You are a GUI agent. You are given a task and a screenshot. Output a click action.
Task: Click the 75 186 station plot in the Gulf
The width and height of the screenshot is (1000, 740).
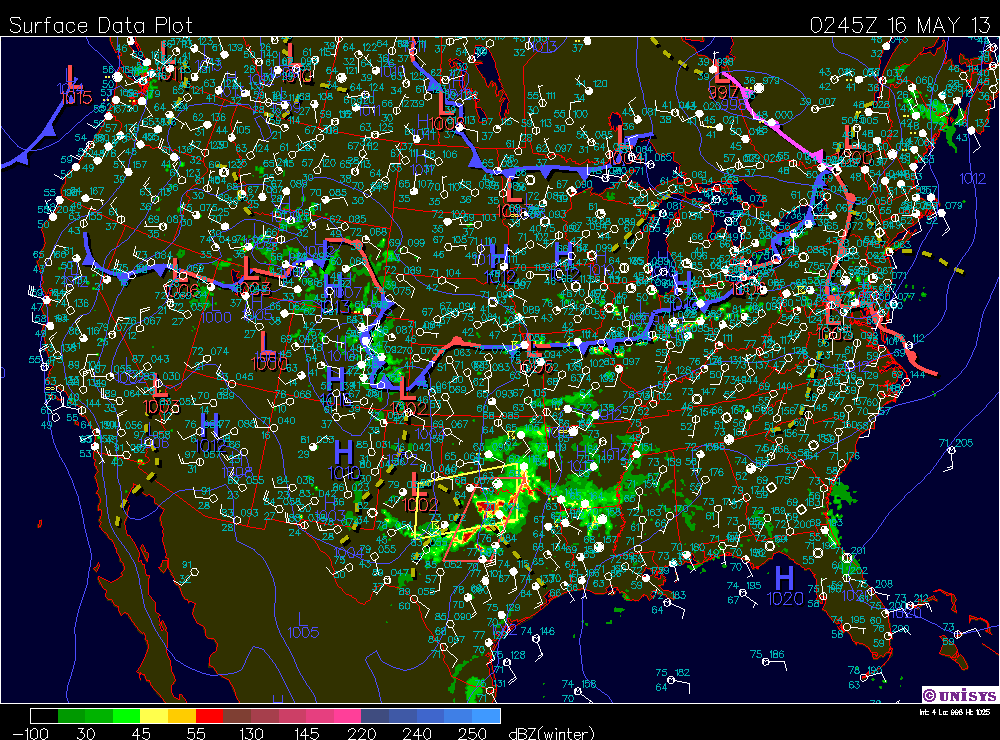tap(766, 656)
